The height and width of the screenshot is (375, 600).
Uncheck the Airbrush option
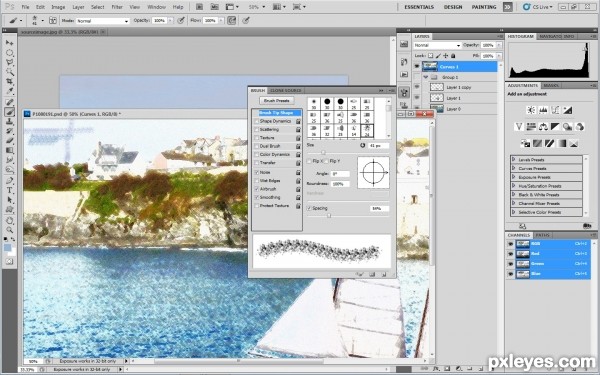(257, 189)
